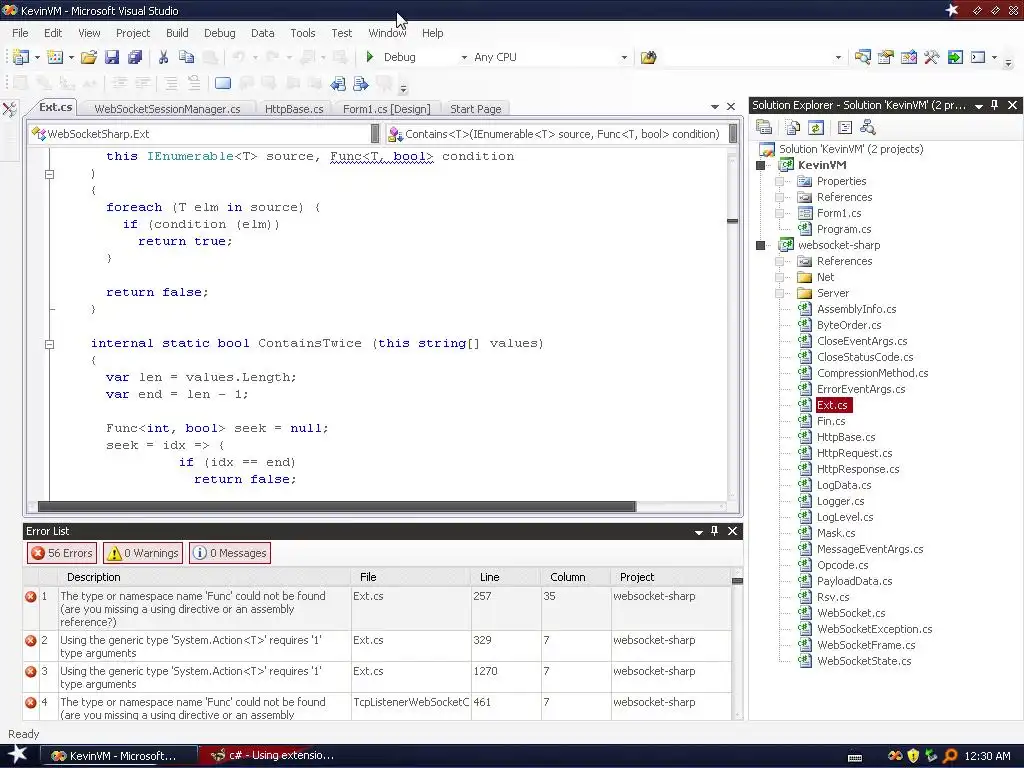Toggle the 56 Errors filter button
1024x768 pixels.
pyautogui.click(x=62, y=553)
